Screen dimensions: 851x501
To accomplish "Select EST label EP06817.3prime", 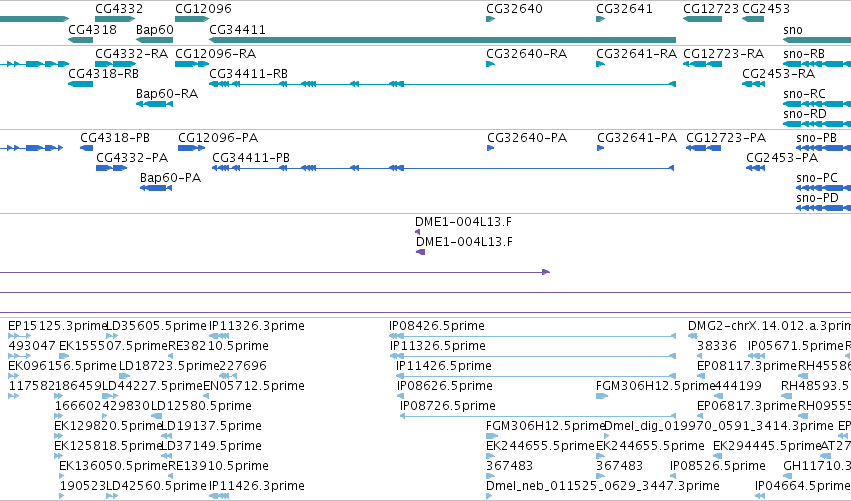I will tap(746, 407).
